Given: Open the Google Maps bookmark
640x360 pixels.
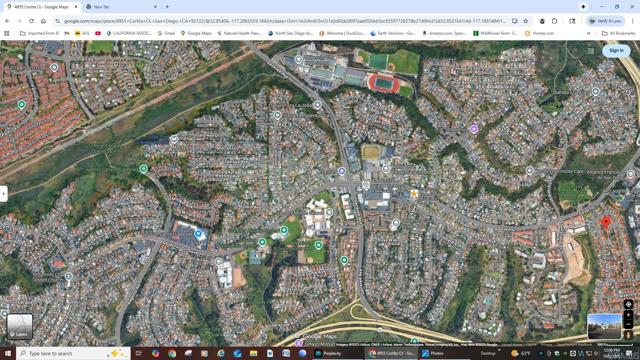Looking at the screenshot, I should [x=196, y=33].
